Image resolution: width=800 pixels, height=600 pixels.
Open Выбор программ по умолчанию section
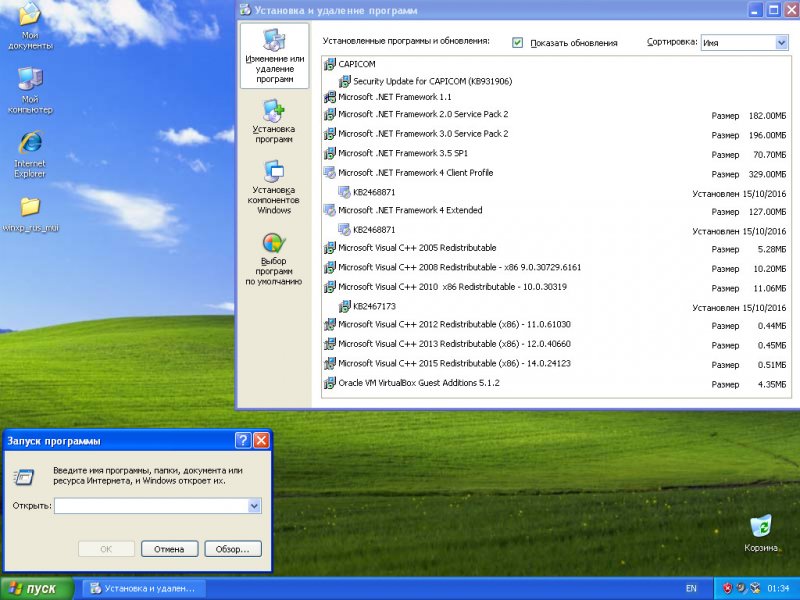click(274, 259)
